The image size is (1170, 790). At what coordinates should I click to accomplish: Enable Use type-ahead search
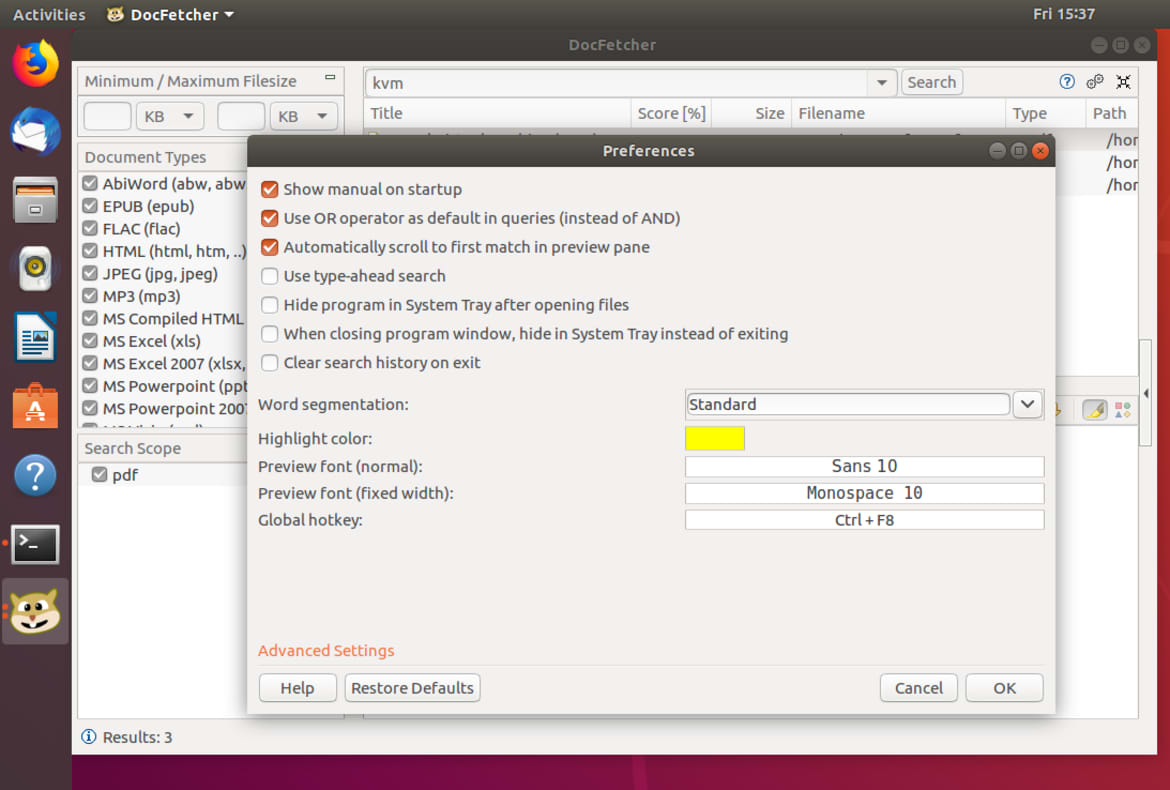click(269, 276)
